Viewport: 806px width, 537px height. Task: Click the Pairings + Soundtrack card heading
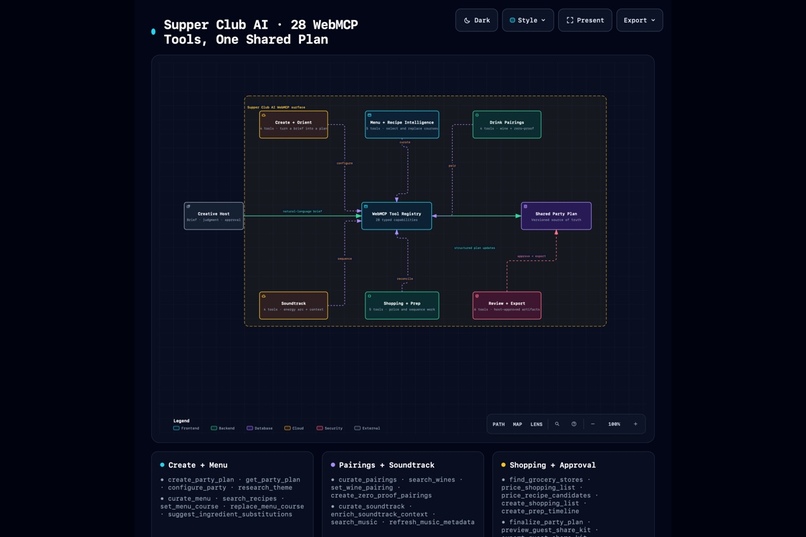[x=387, y=465]
